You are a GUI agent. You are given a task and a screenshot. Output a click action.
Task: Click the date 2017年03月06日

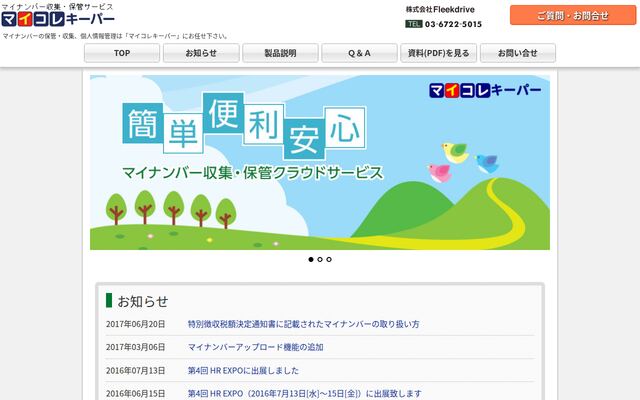click(136, 347)
